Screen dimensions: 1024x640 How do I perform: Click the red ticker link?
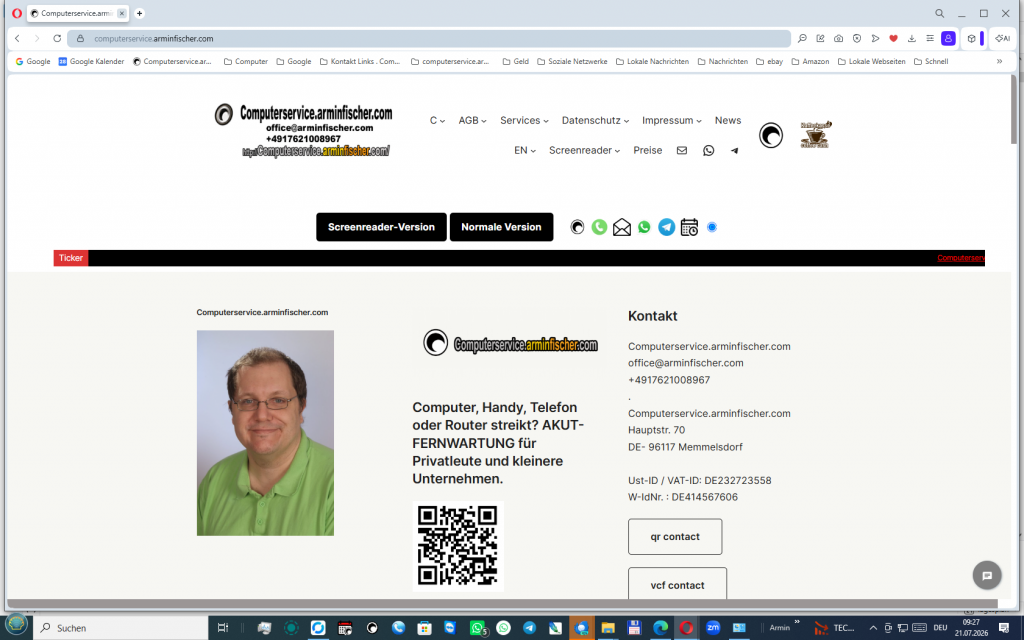[961, 258]
